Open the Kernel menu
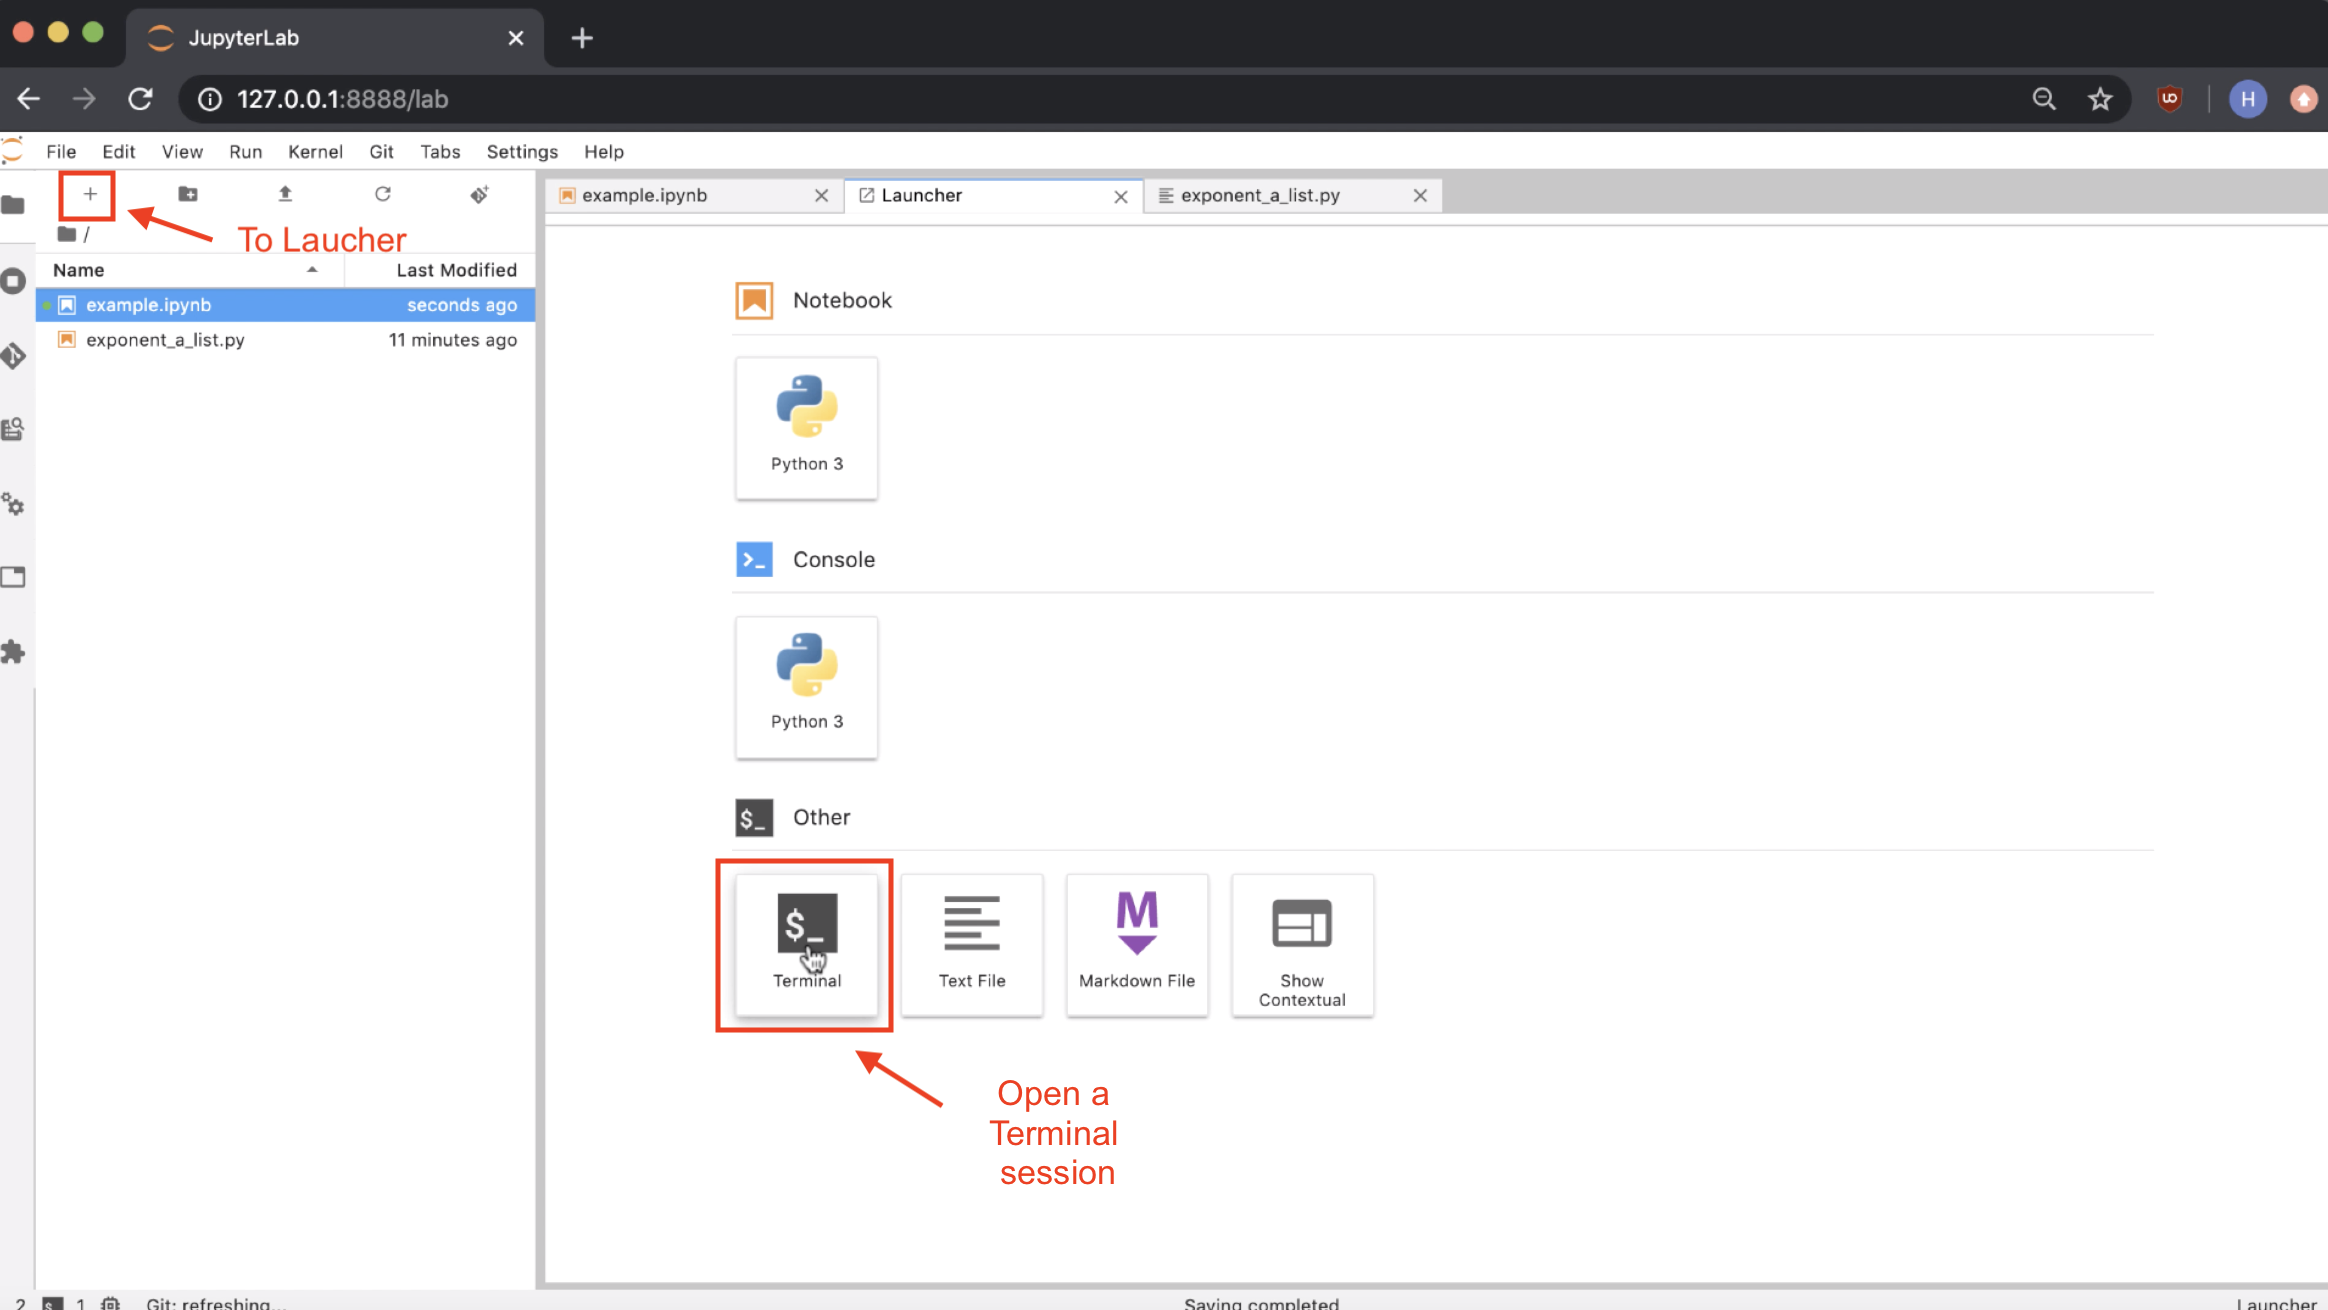 pyautogui.click(x=315, y=152)
